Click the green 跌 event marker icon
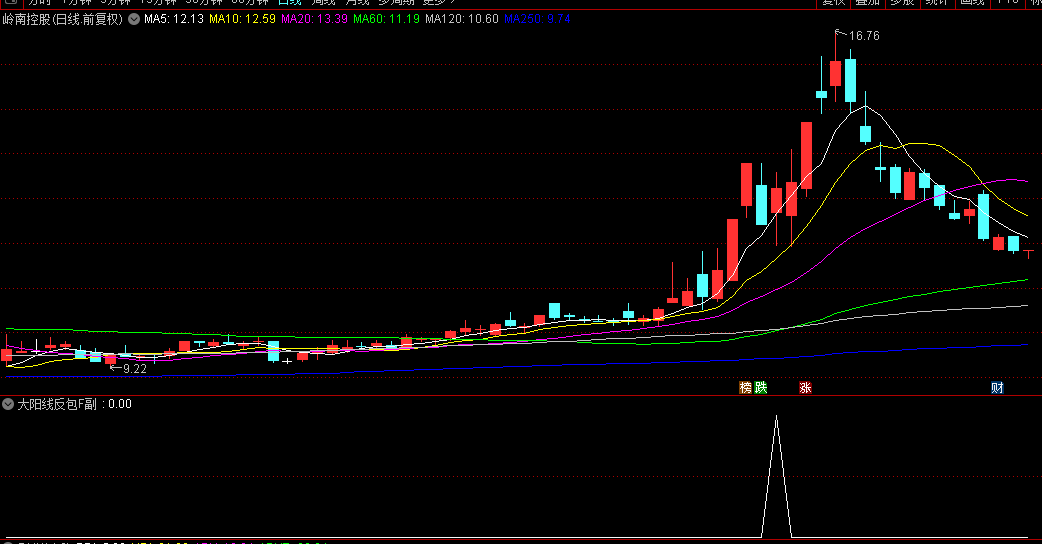 tap(761, 387)
